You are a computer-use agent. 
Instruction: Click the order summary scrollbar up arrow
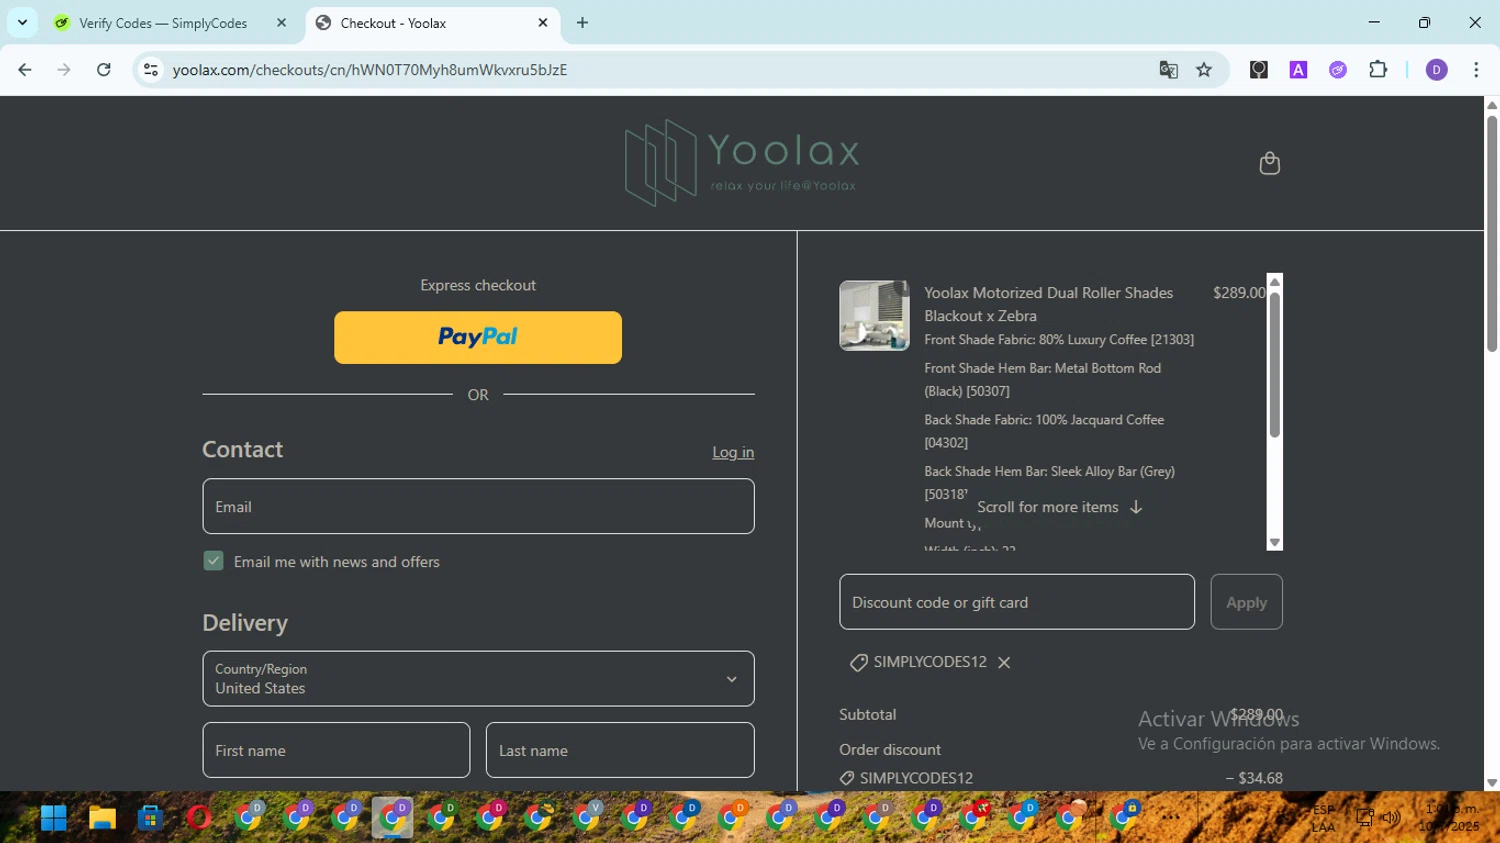1274,282
